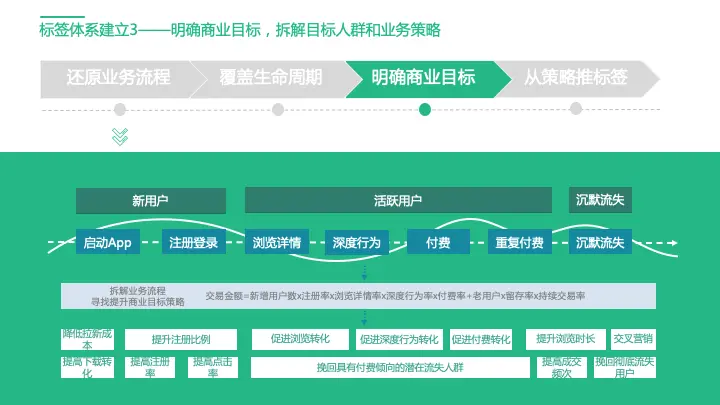Switch to the 从策略推标签 step
Screen dimensions: 720x405
(x=576, y=79)
